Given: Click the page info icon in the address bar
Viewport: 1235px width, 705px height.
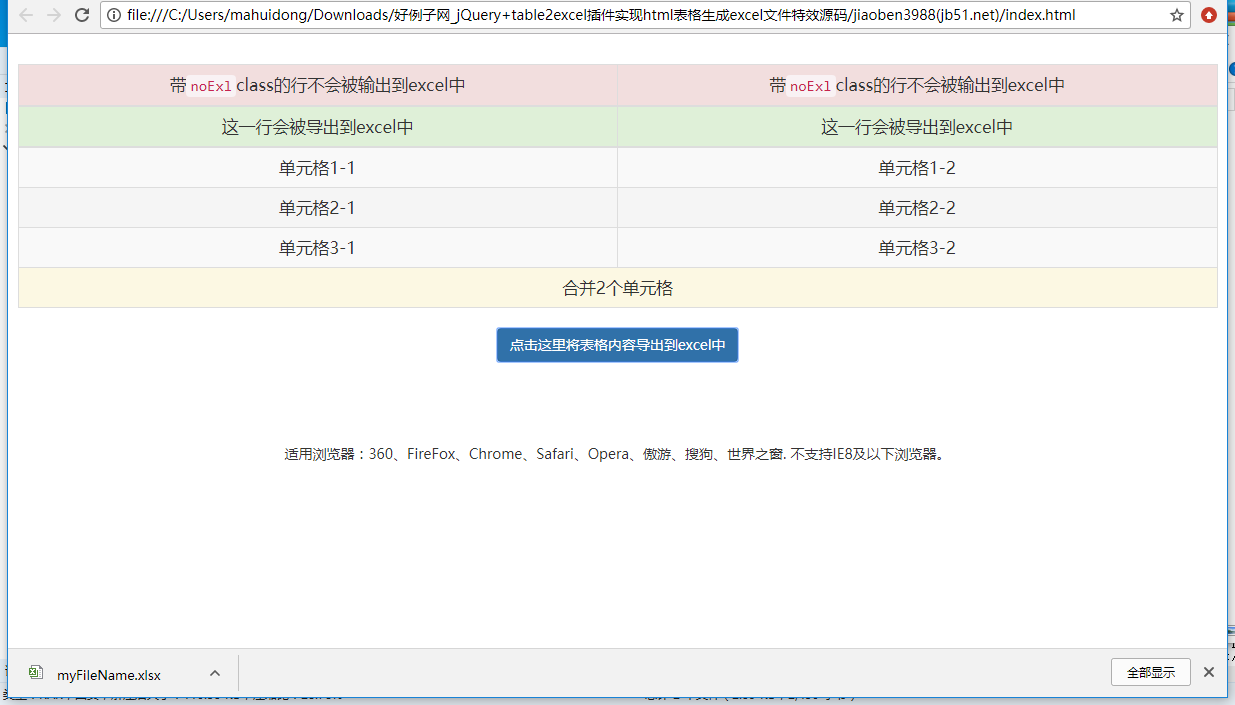Looking at the screenshot, I should click(x=114, y=15).
